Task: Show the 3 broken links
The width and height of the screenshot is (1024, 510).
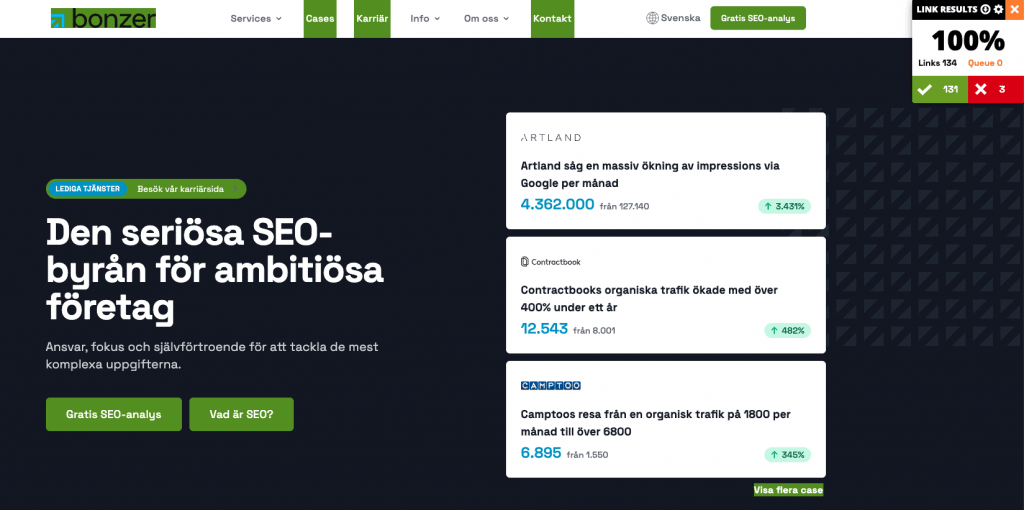Action: pyautogui.click(x=995, y=89)
